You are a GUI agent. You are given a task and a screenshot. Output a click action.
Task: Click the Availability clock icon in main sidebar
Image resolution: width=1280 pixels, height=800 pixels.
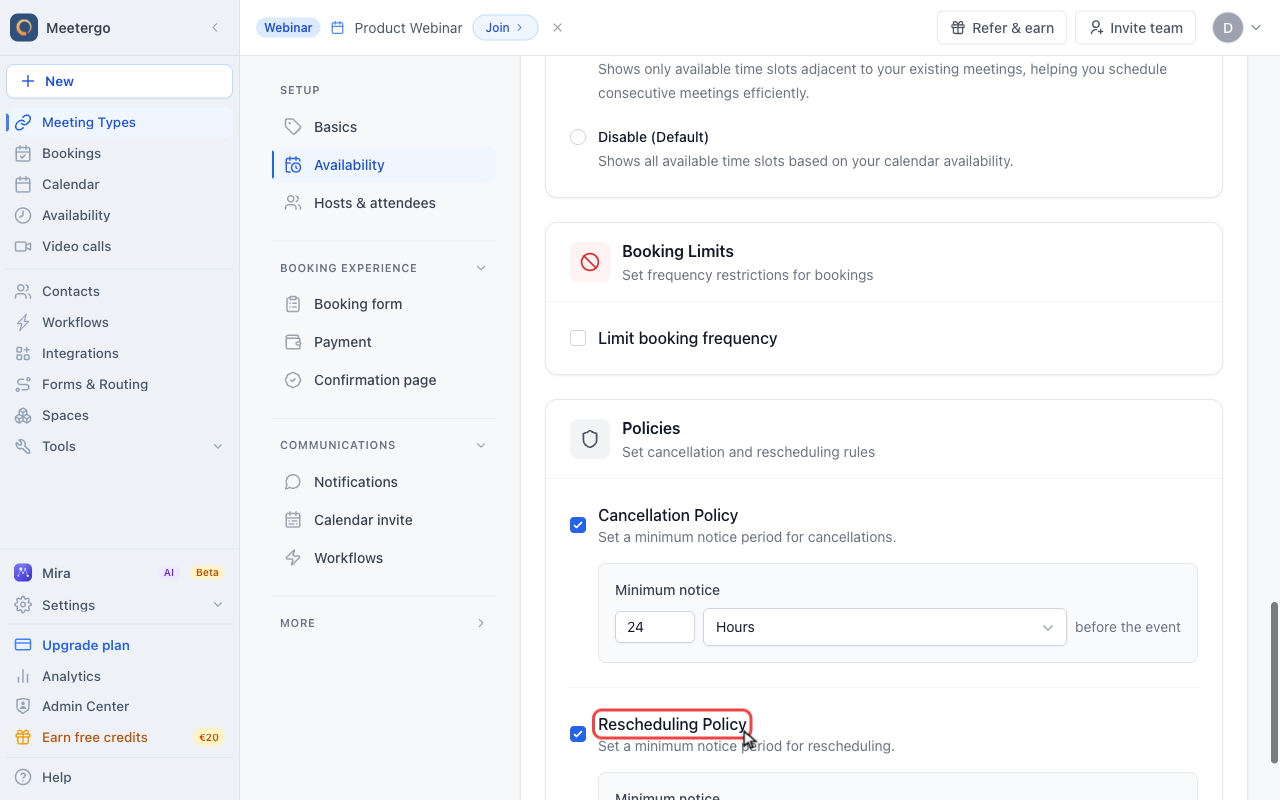pos(23,215)
